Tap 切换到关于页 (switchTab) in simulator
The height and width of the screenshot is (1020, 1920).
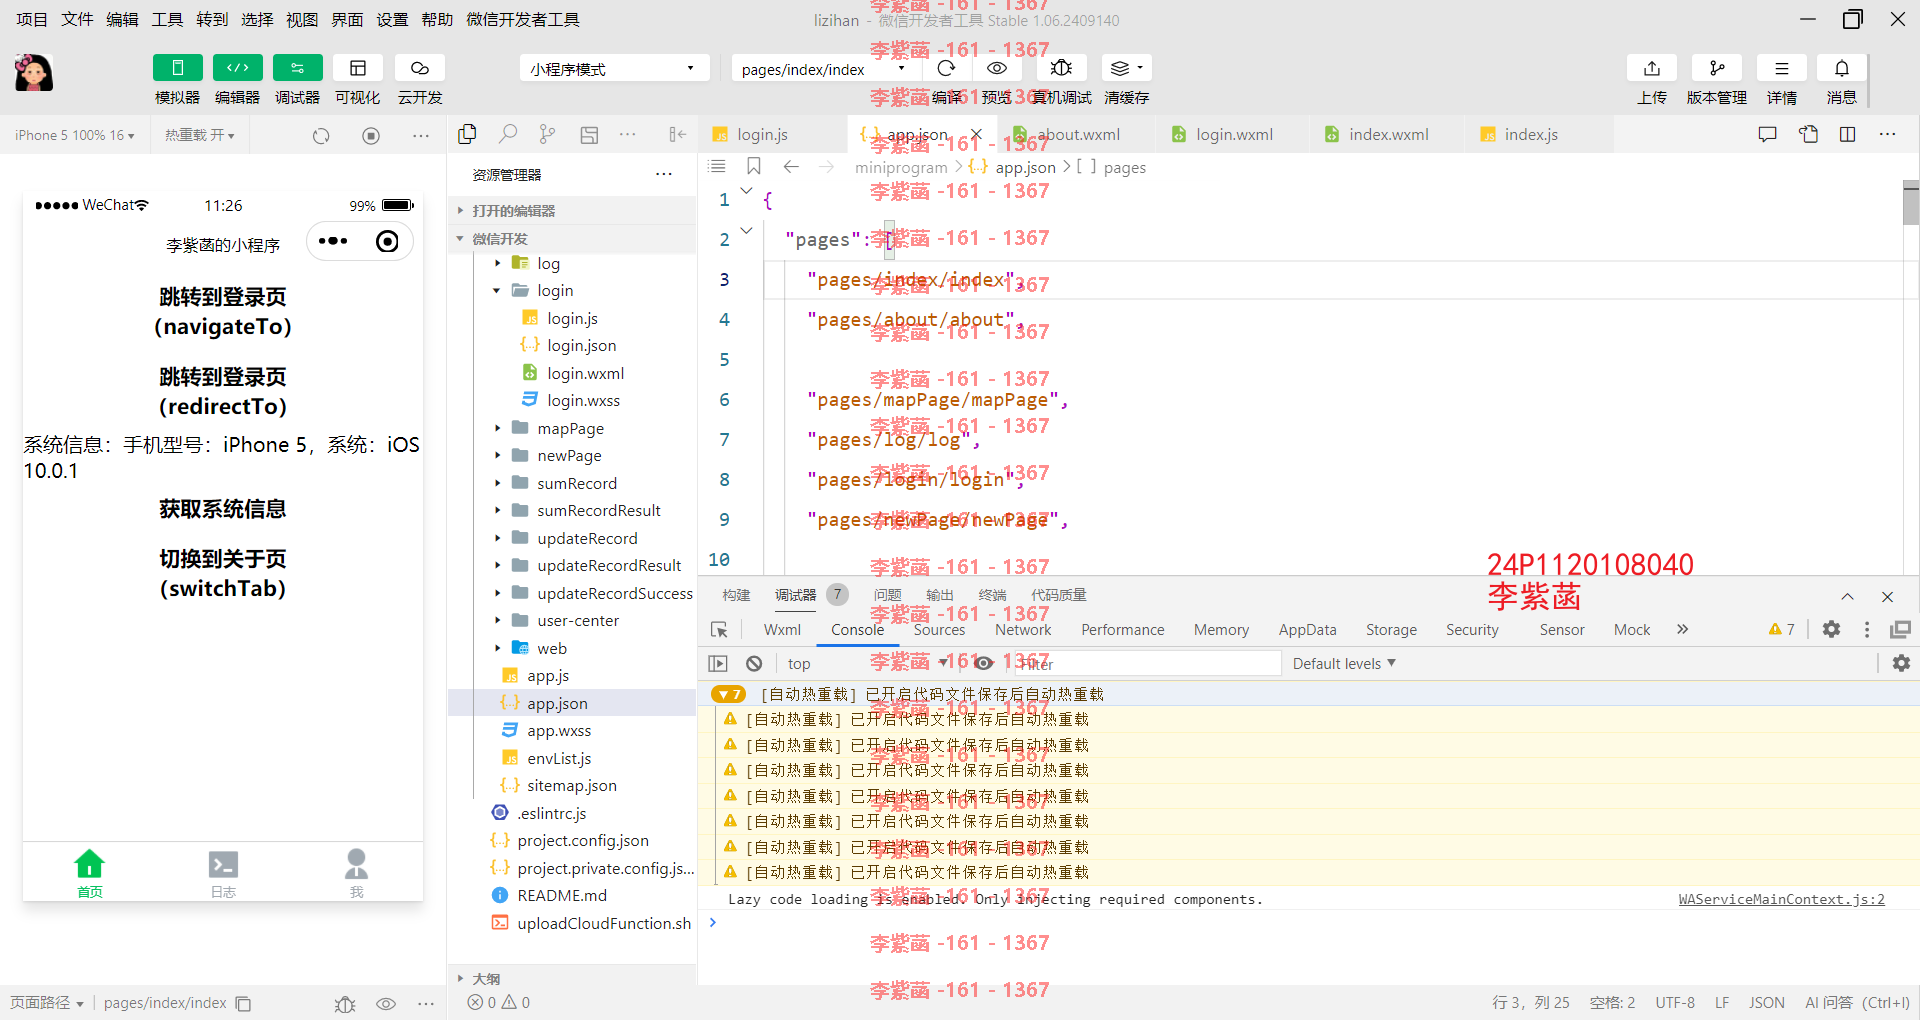tap(223, 573)
